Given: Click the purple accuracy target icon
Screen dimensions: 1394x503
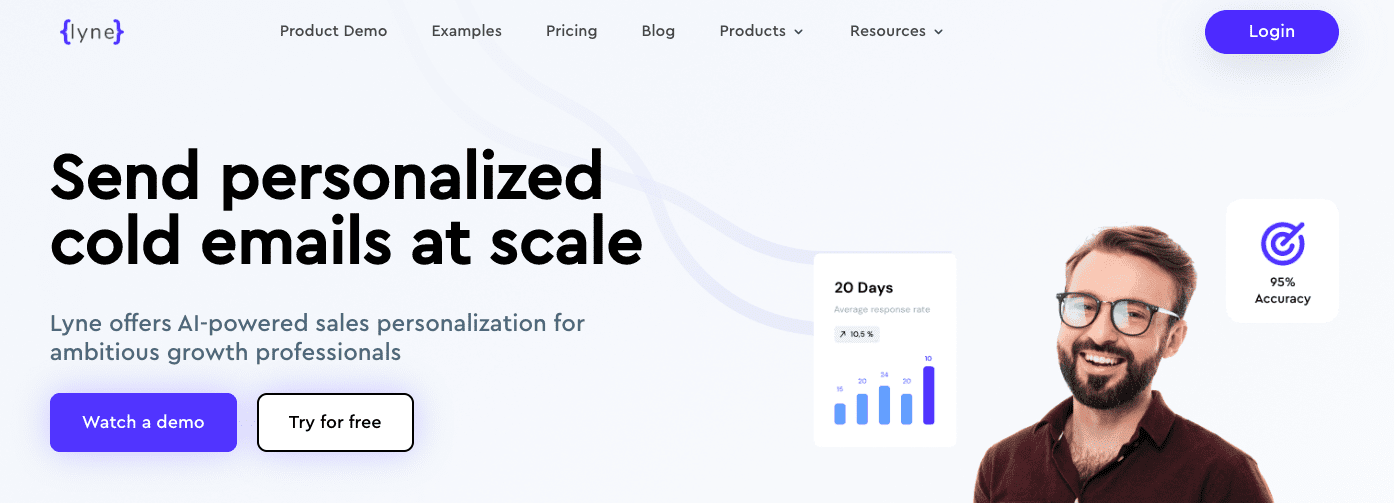Looking at the screenshot, I should (1282, 243).
